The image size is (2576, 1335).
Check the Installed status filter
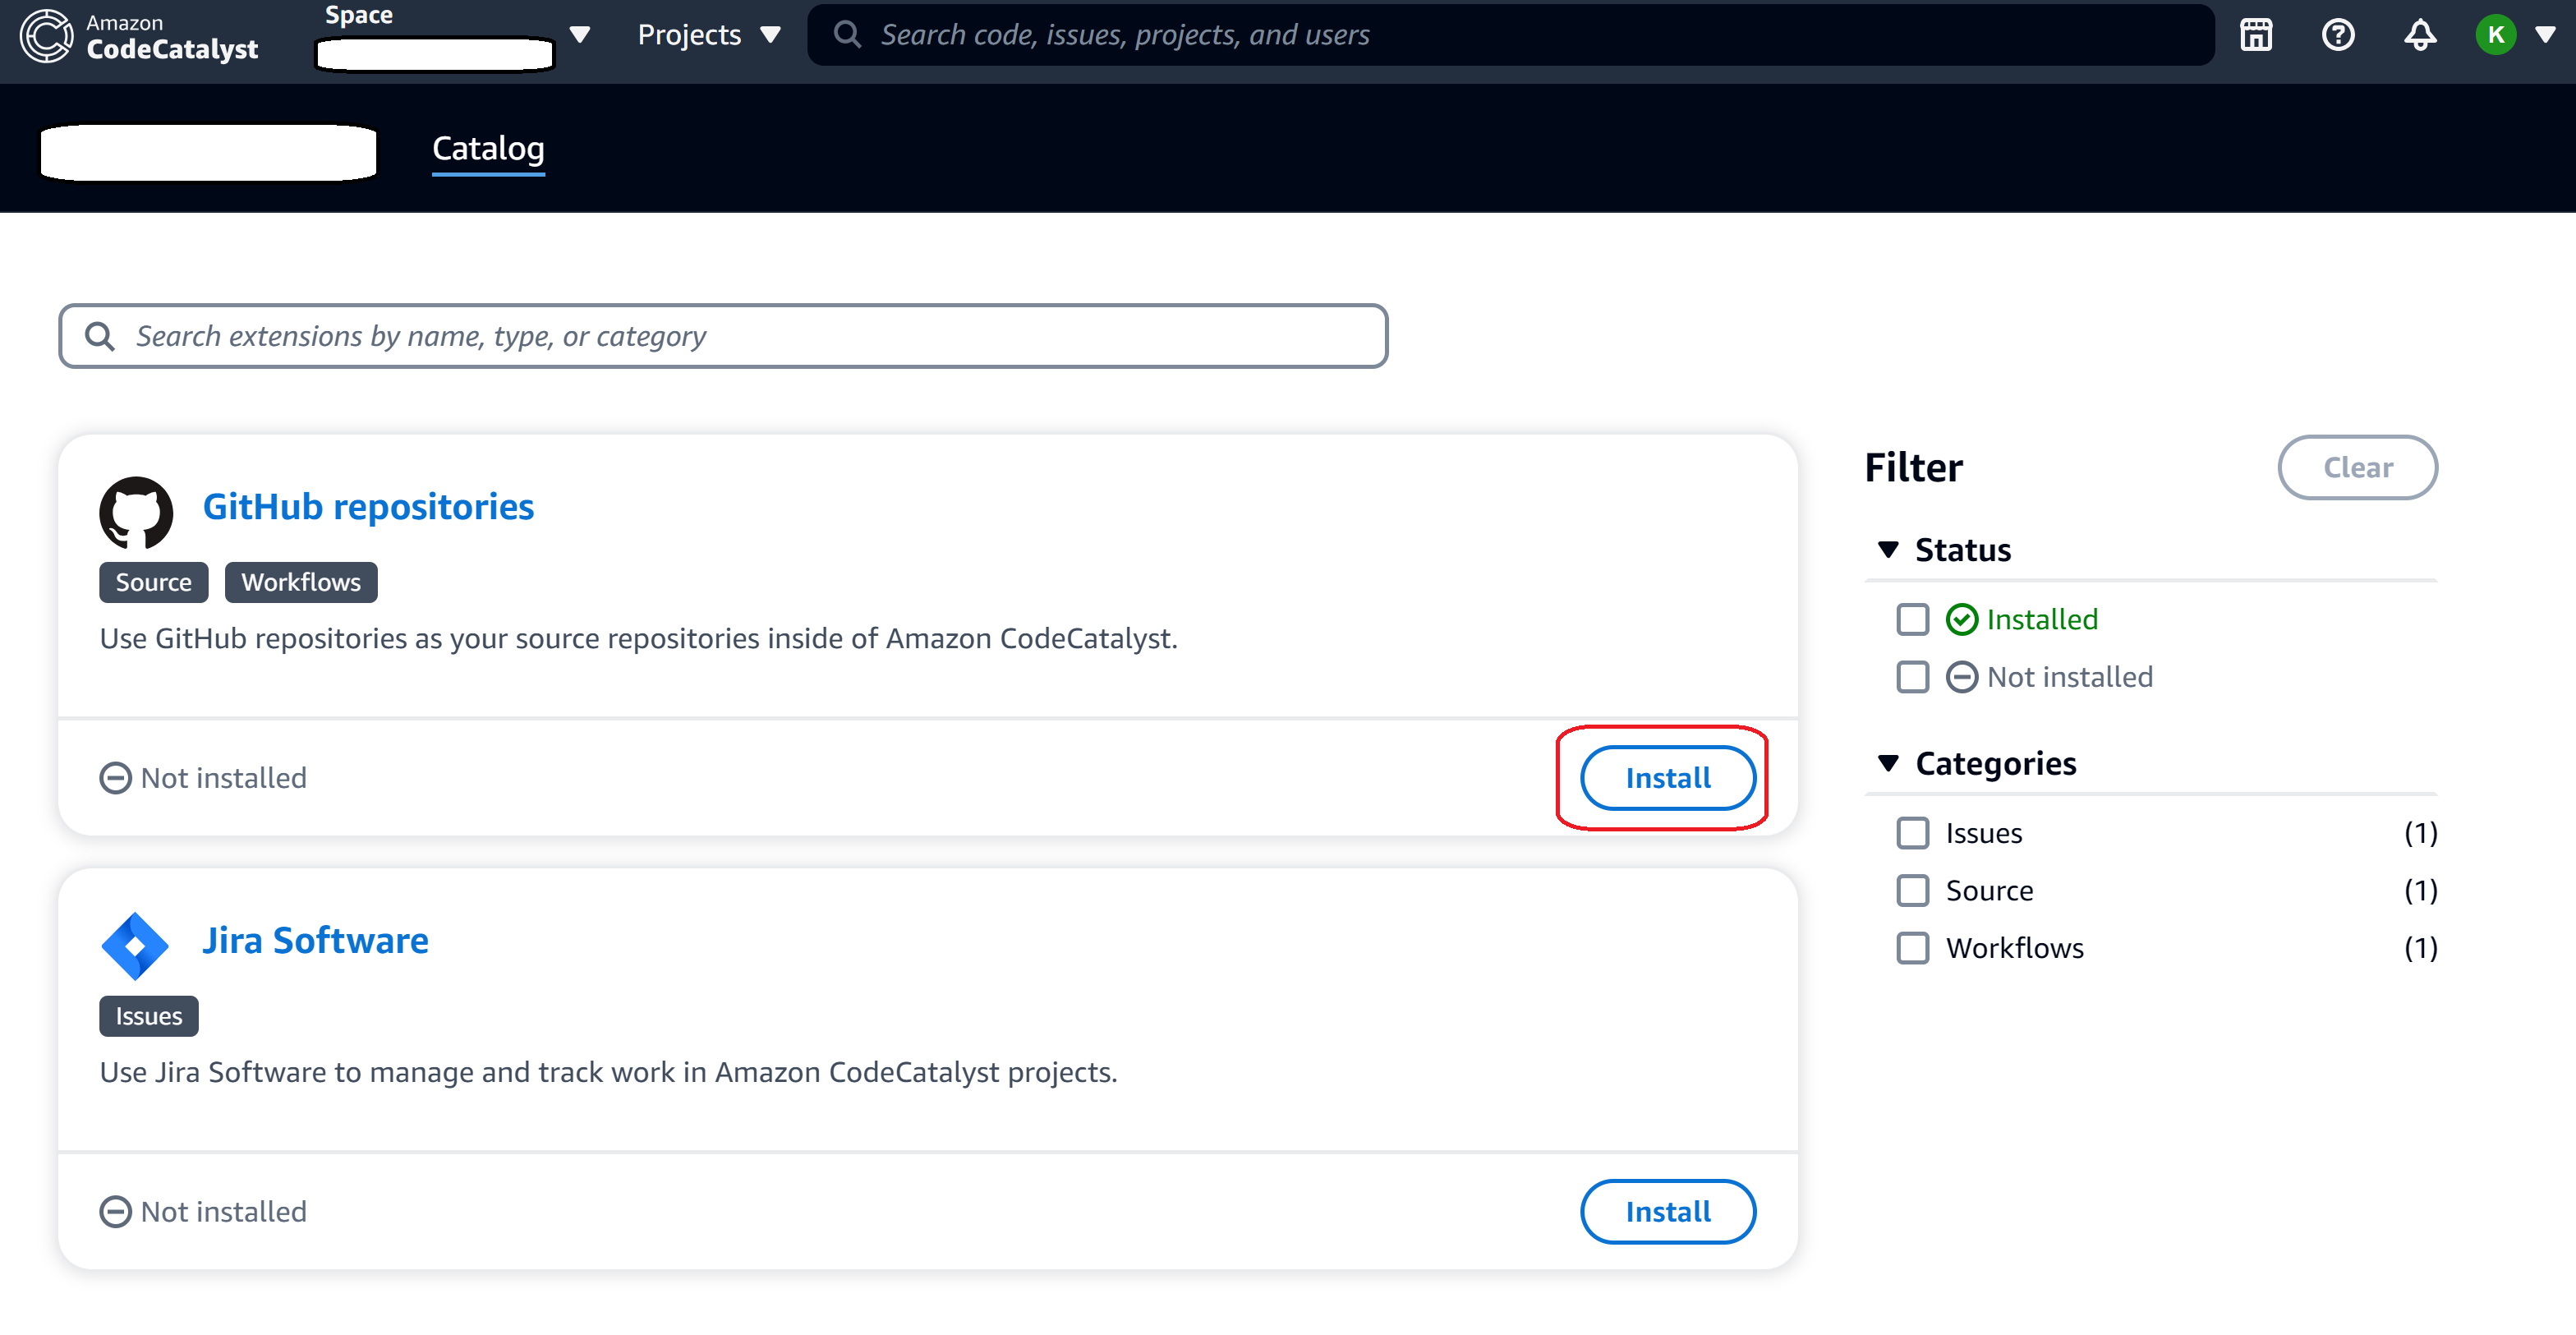tap(1914, 619)
